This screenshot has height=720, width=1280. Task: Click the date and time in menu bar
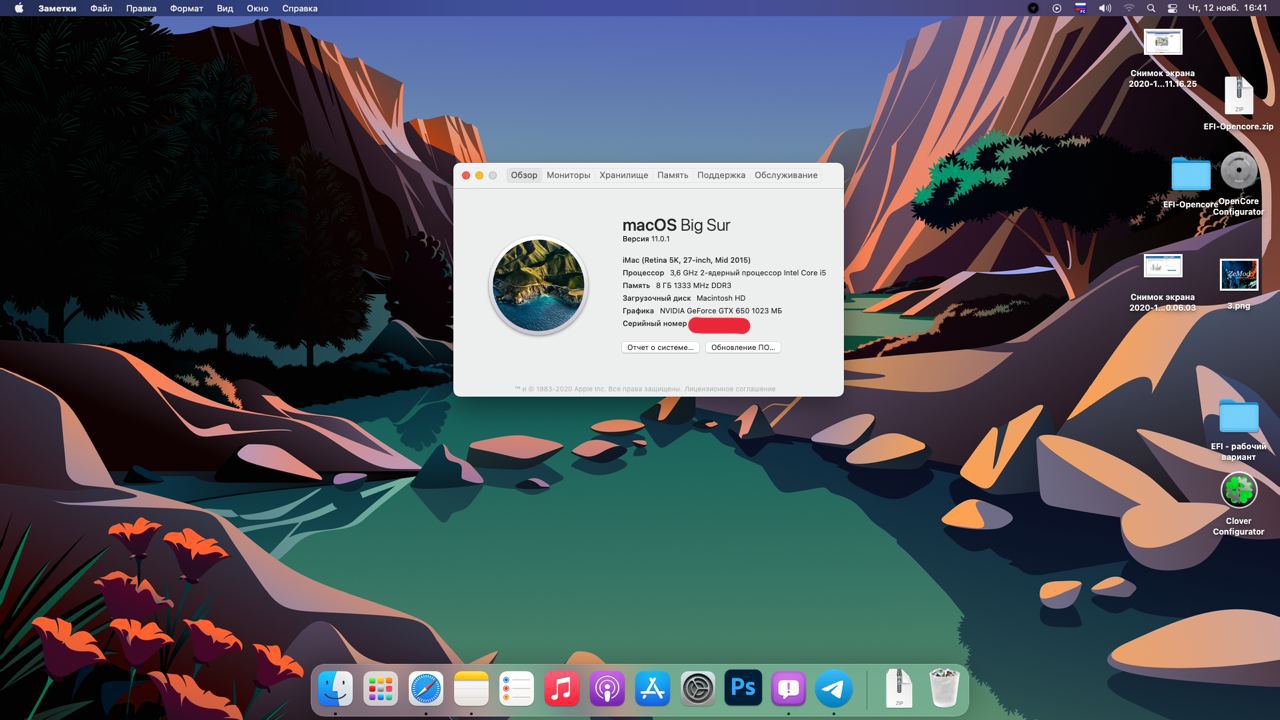click(1229, 8)
